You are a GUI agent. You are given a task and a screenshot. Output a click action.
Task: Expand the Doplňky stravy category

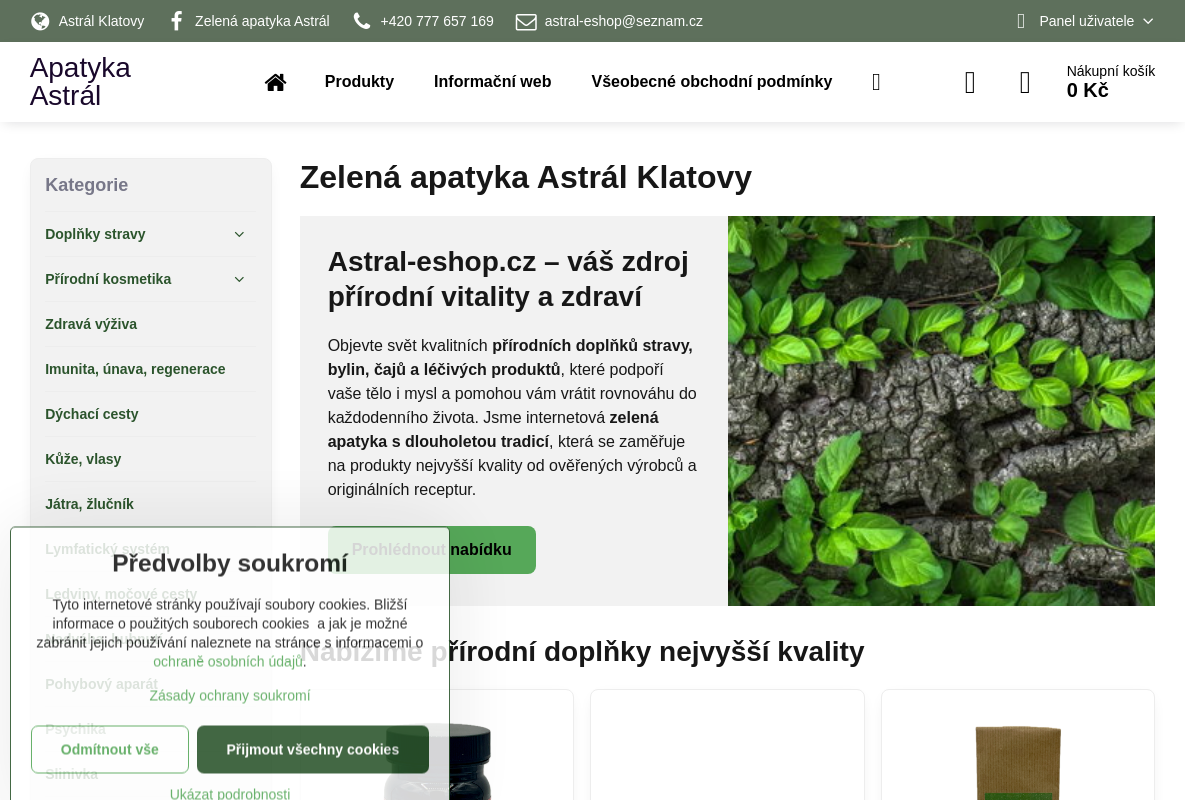click(239, 234)
